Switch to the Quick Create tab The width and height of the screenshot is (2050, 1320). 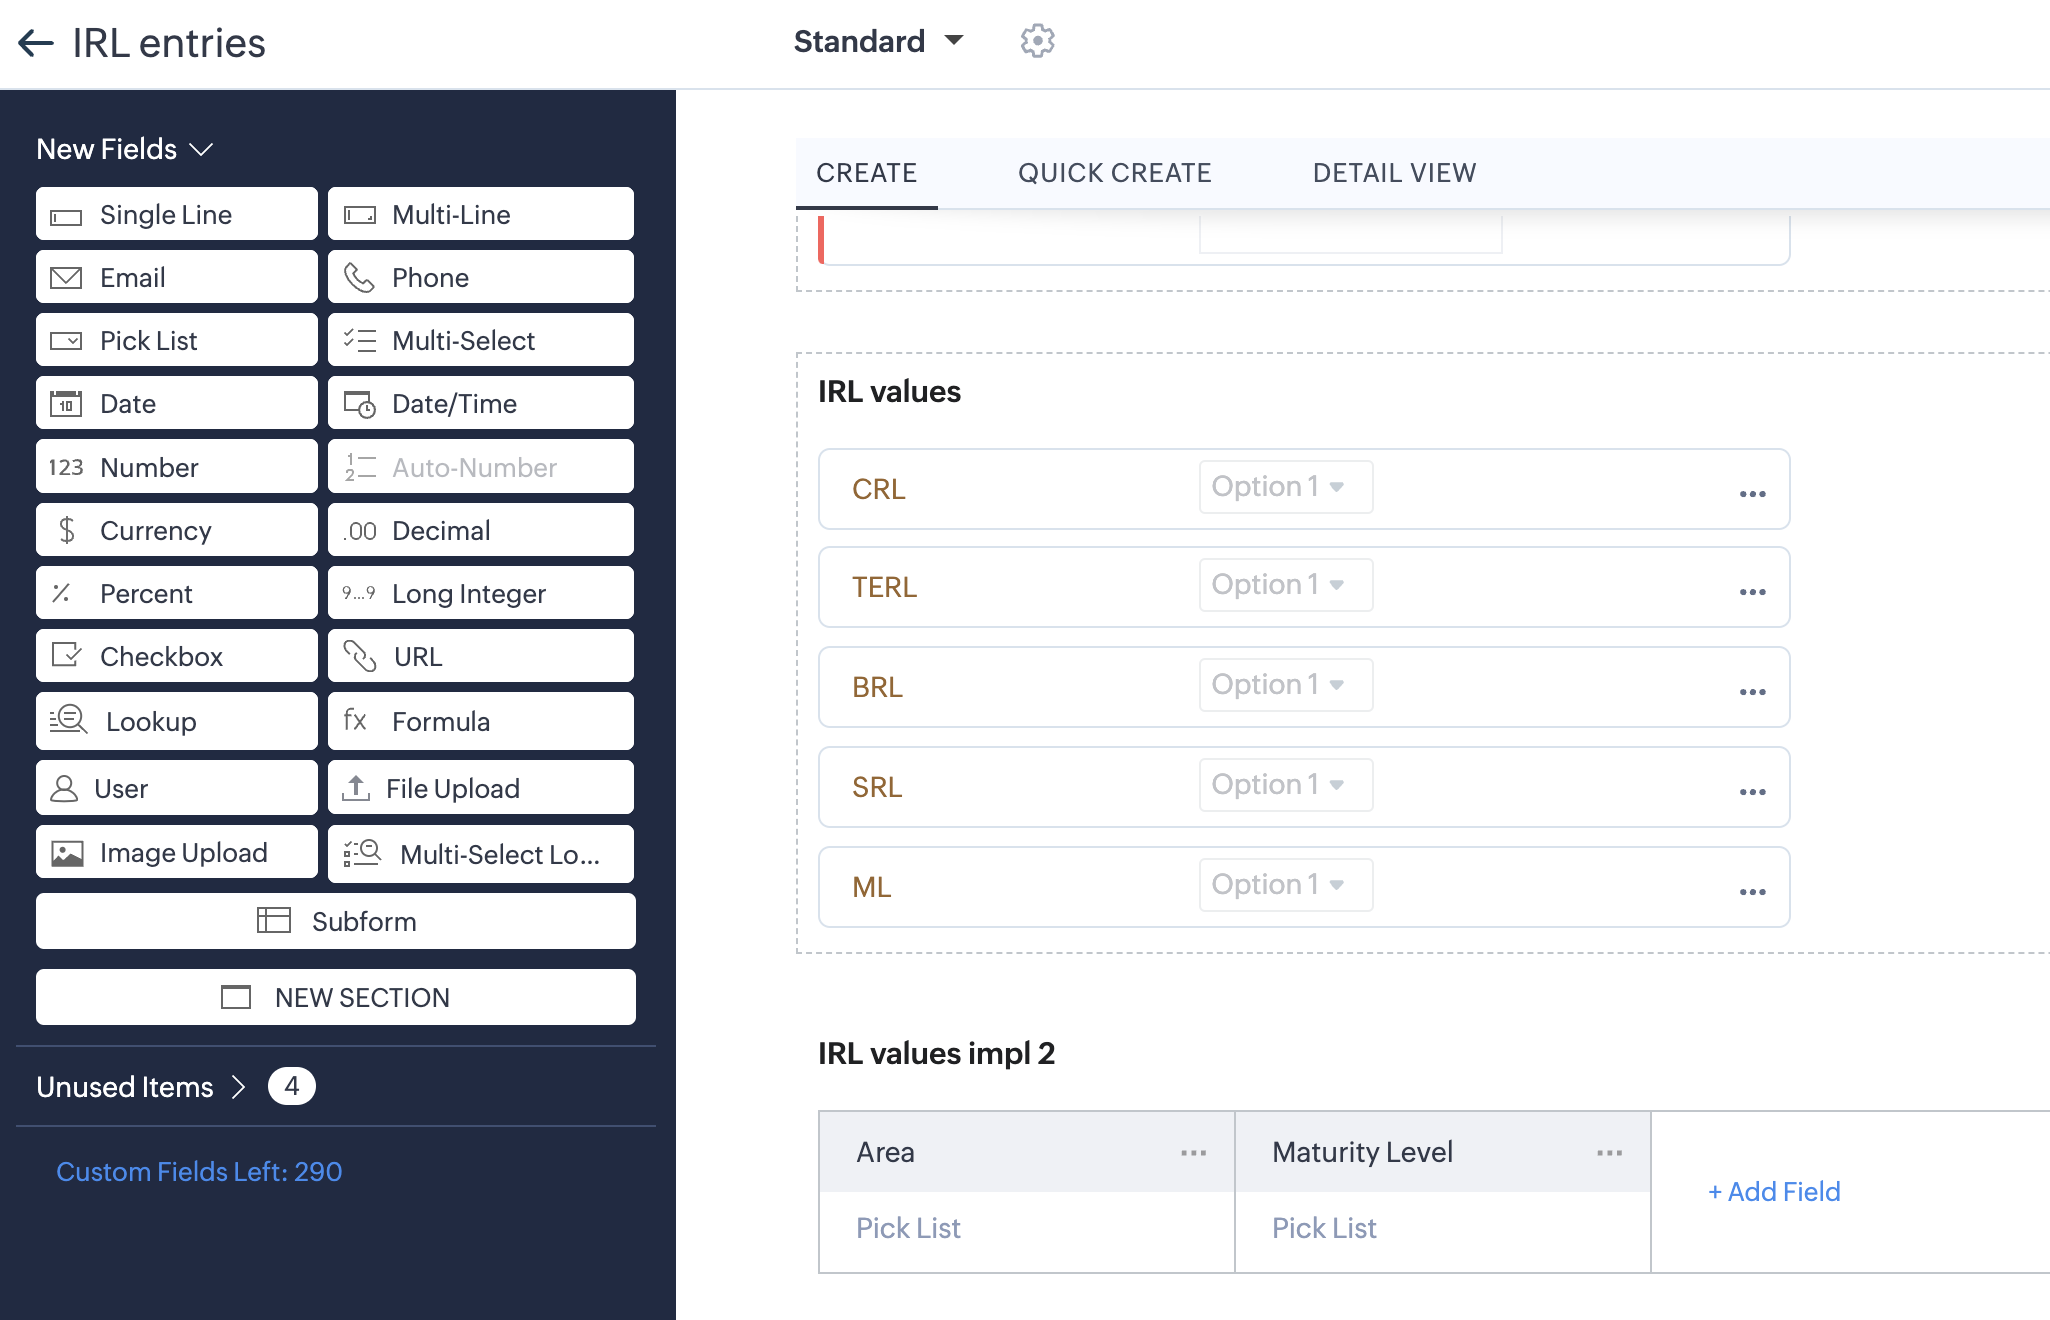pos(1114,173)
